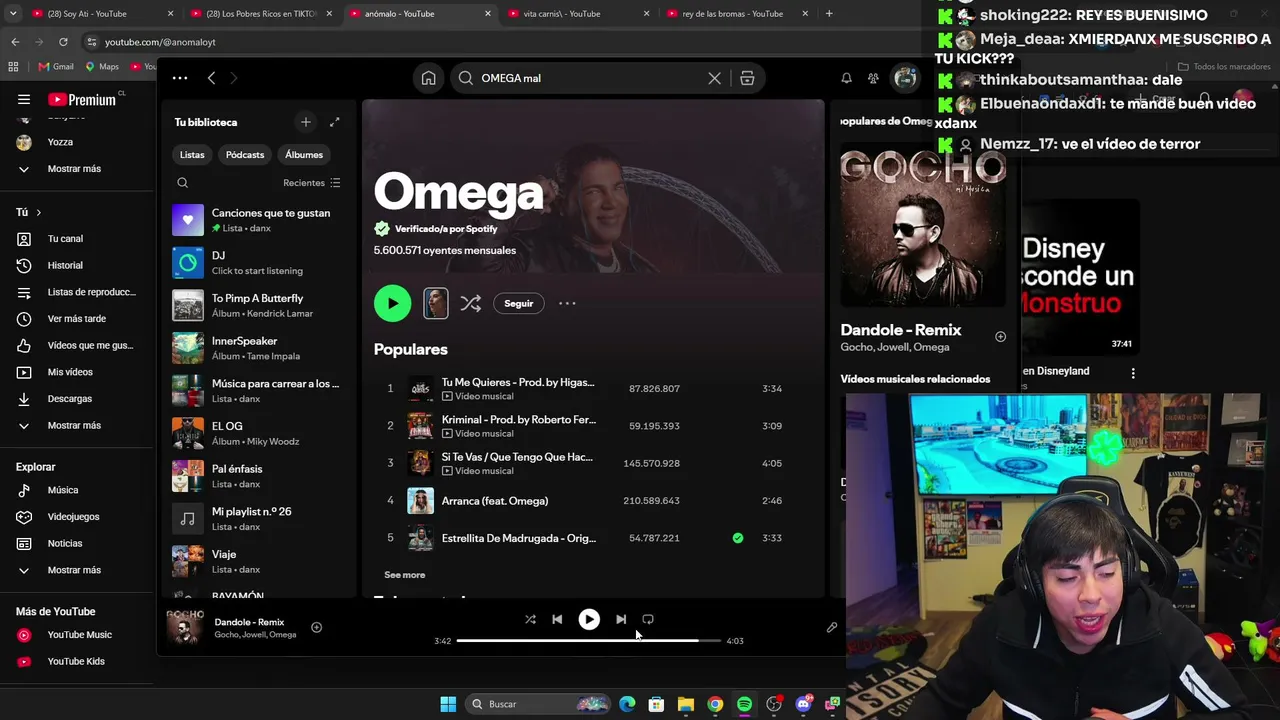The width and height of the screenshot is (1280, 720).
Task: Search within Tu biblioteca
Action: tap(182, 183)
